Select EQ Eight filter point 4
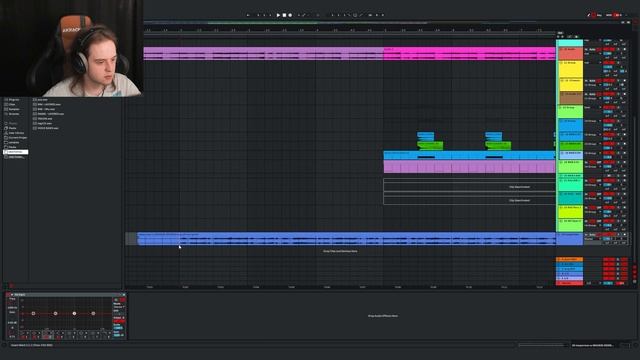640x360 pixels. pyautogui.click(x=93, y=313)
